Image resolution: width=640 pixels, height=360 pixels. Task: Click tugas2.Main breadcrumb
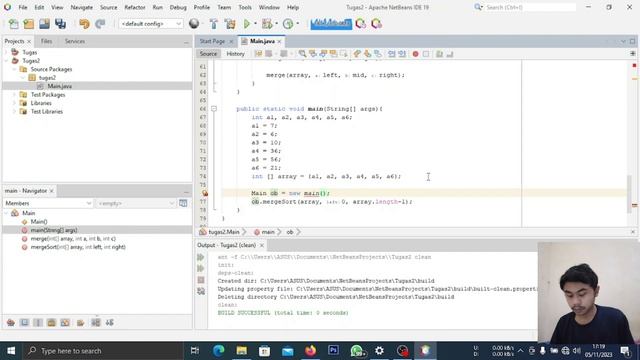(x=224, y=232)
